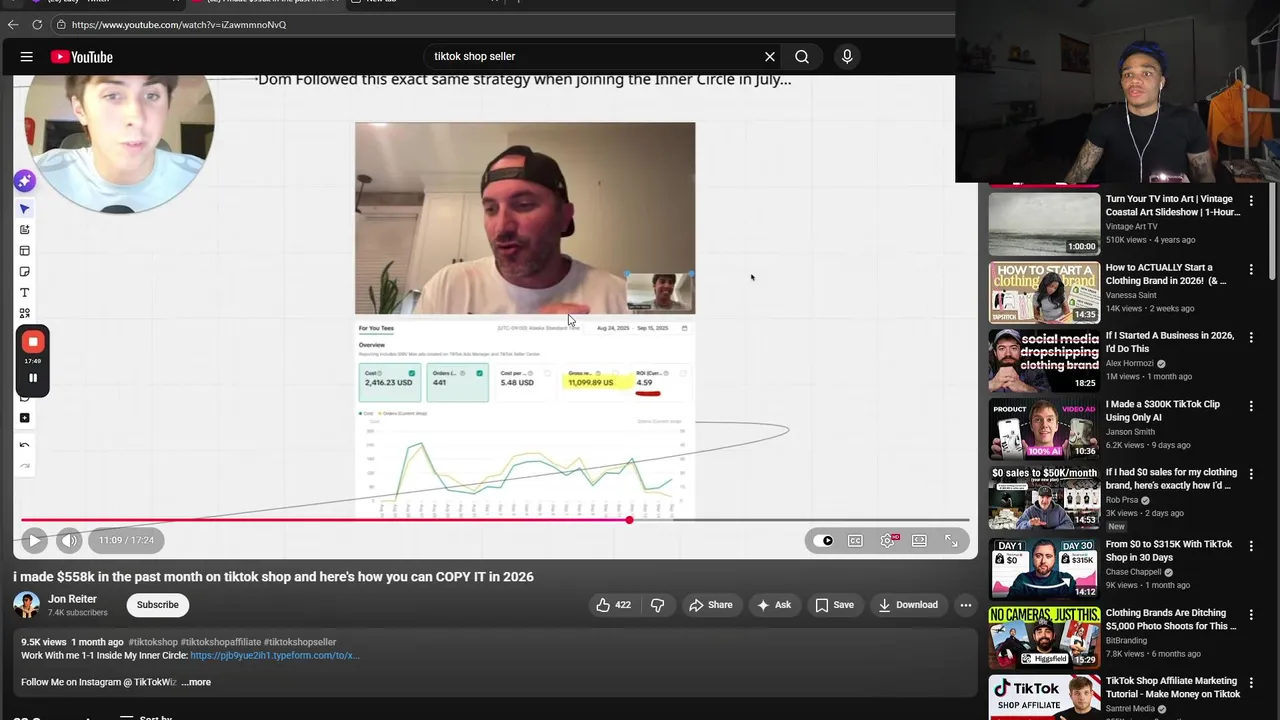Save the video to a playlist

tap(835, 605)
